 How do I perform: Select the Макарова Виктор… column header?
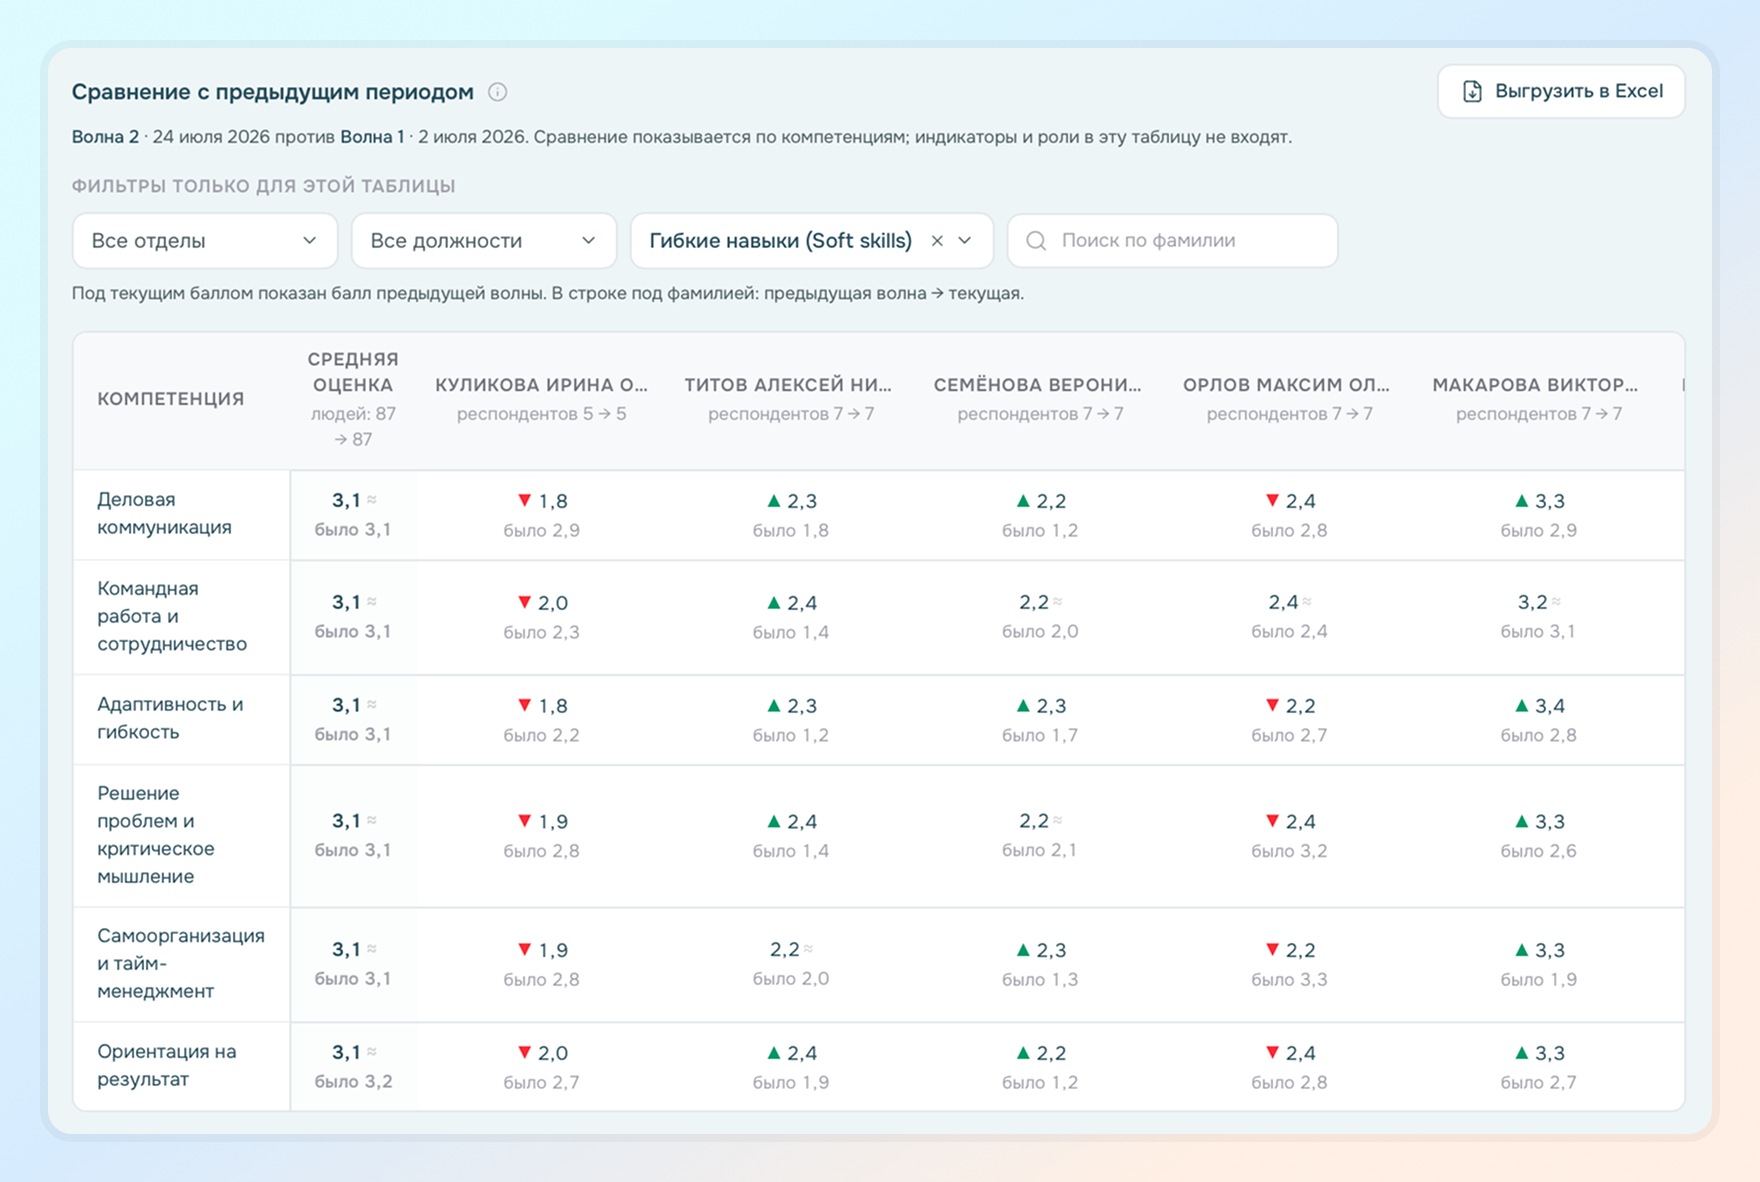click(x=1535, y=385)
